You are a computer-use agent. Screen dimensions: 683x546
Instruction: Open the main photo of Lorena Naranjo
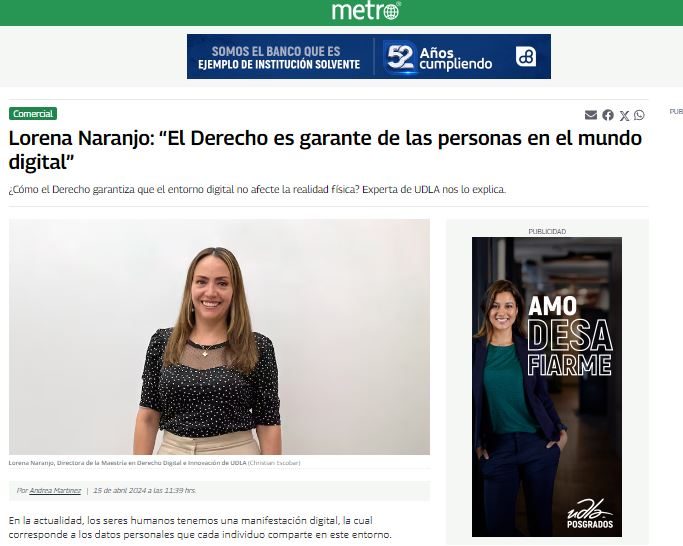(x=219, y=337)
